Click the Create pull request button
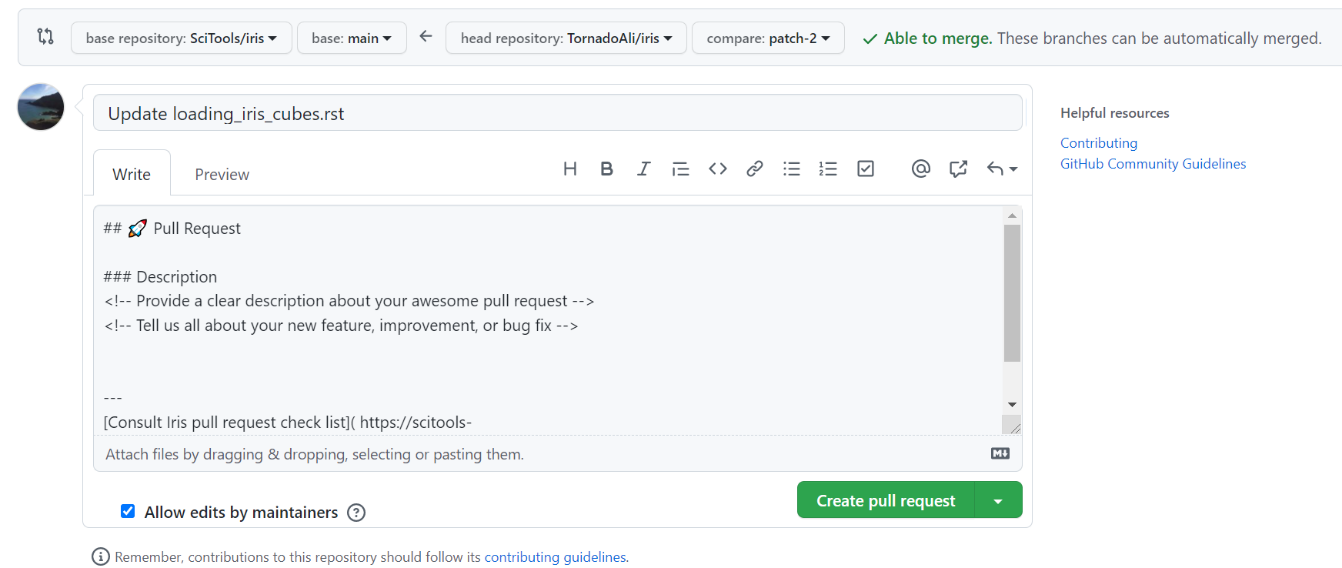The image size is (1342, 568). point(885,500)
